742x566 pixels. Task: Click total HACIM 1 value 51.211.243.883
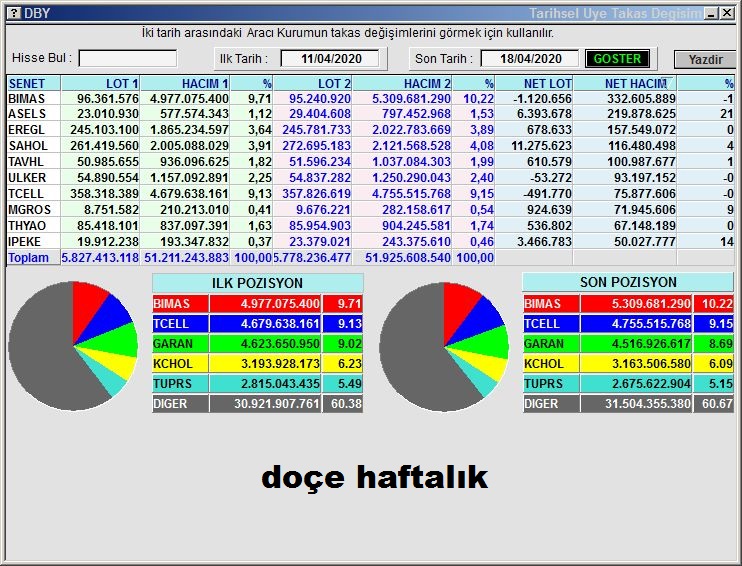pos(186,258)
